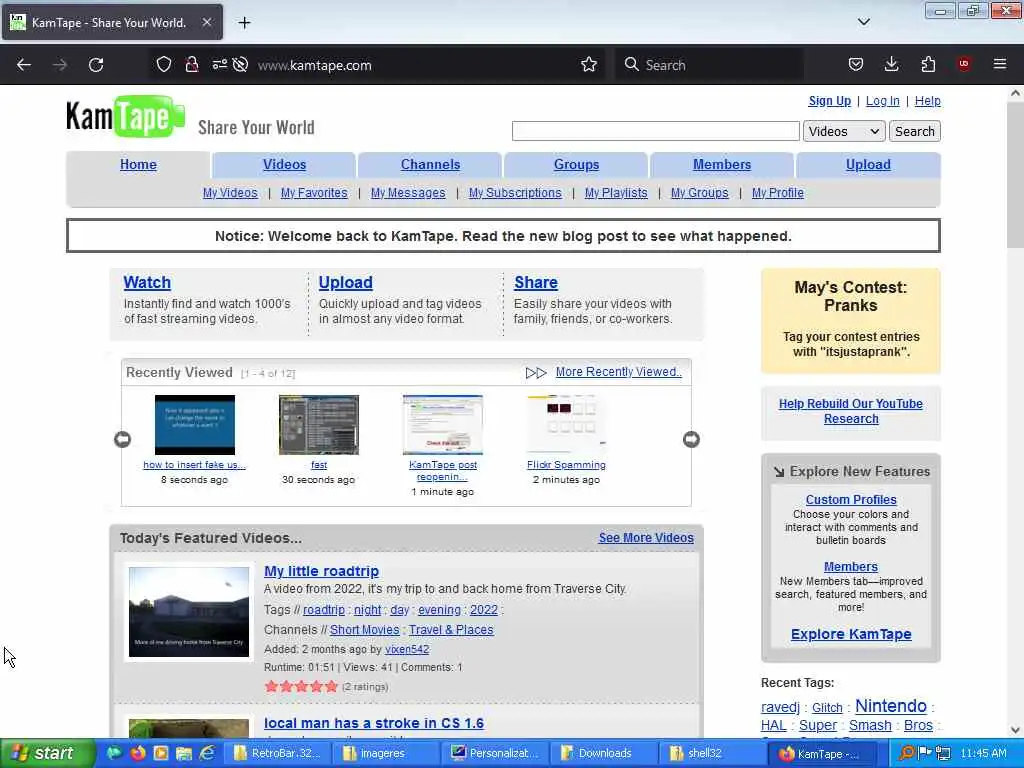Go to My Playlists
Screen dimensions: 1024x768
click(x=616, y=193)
